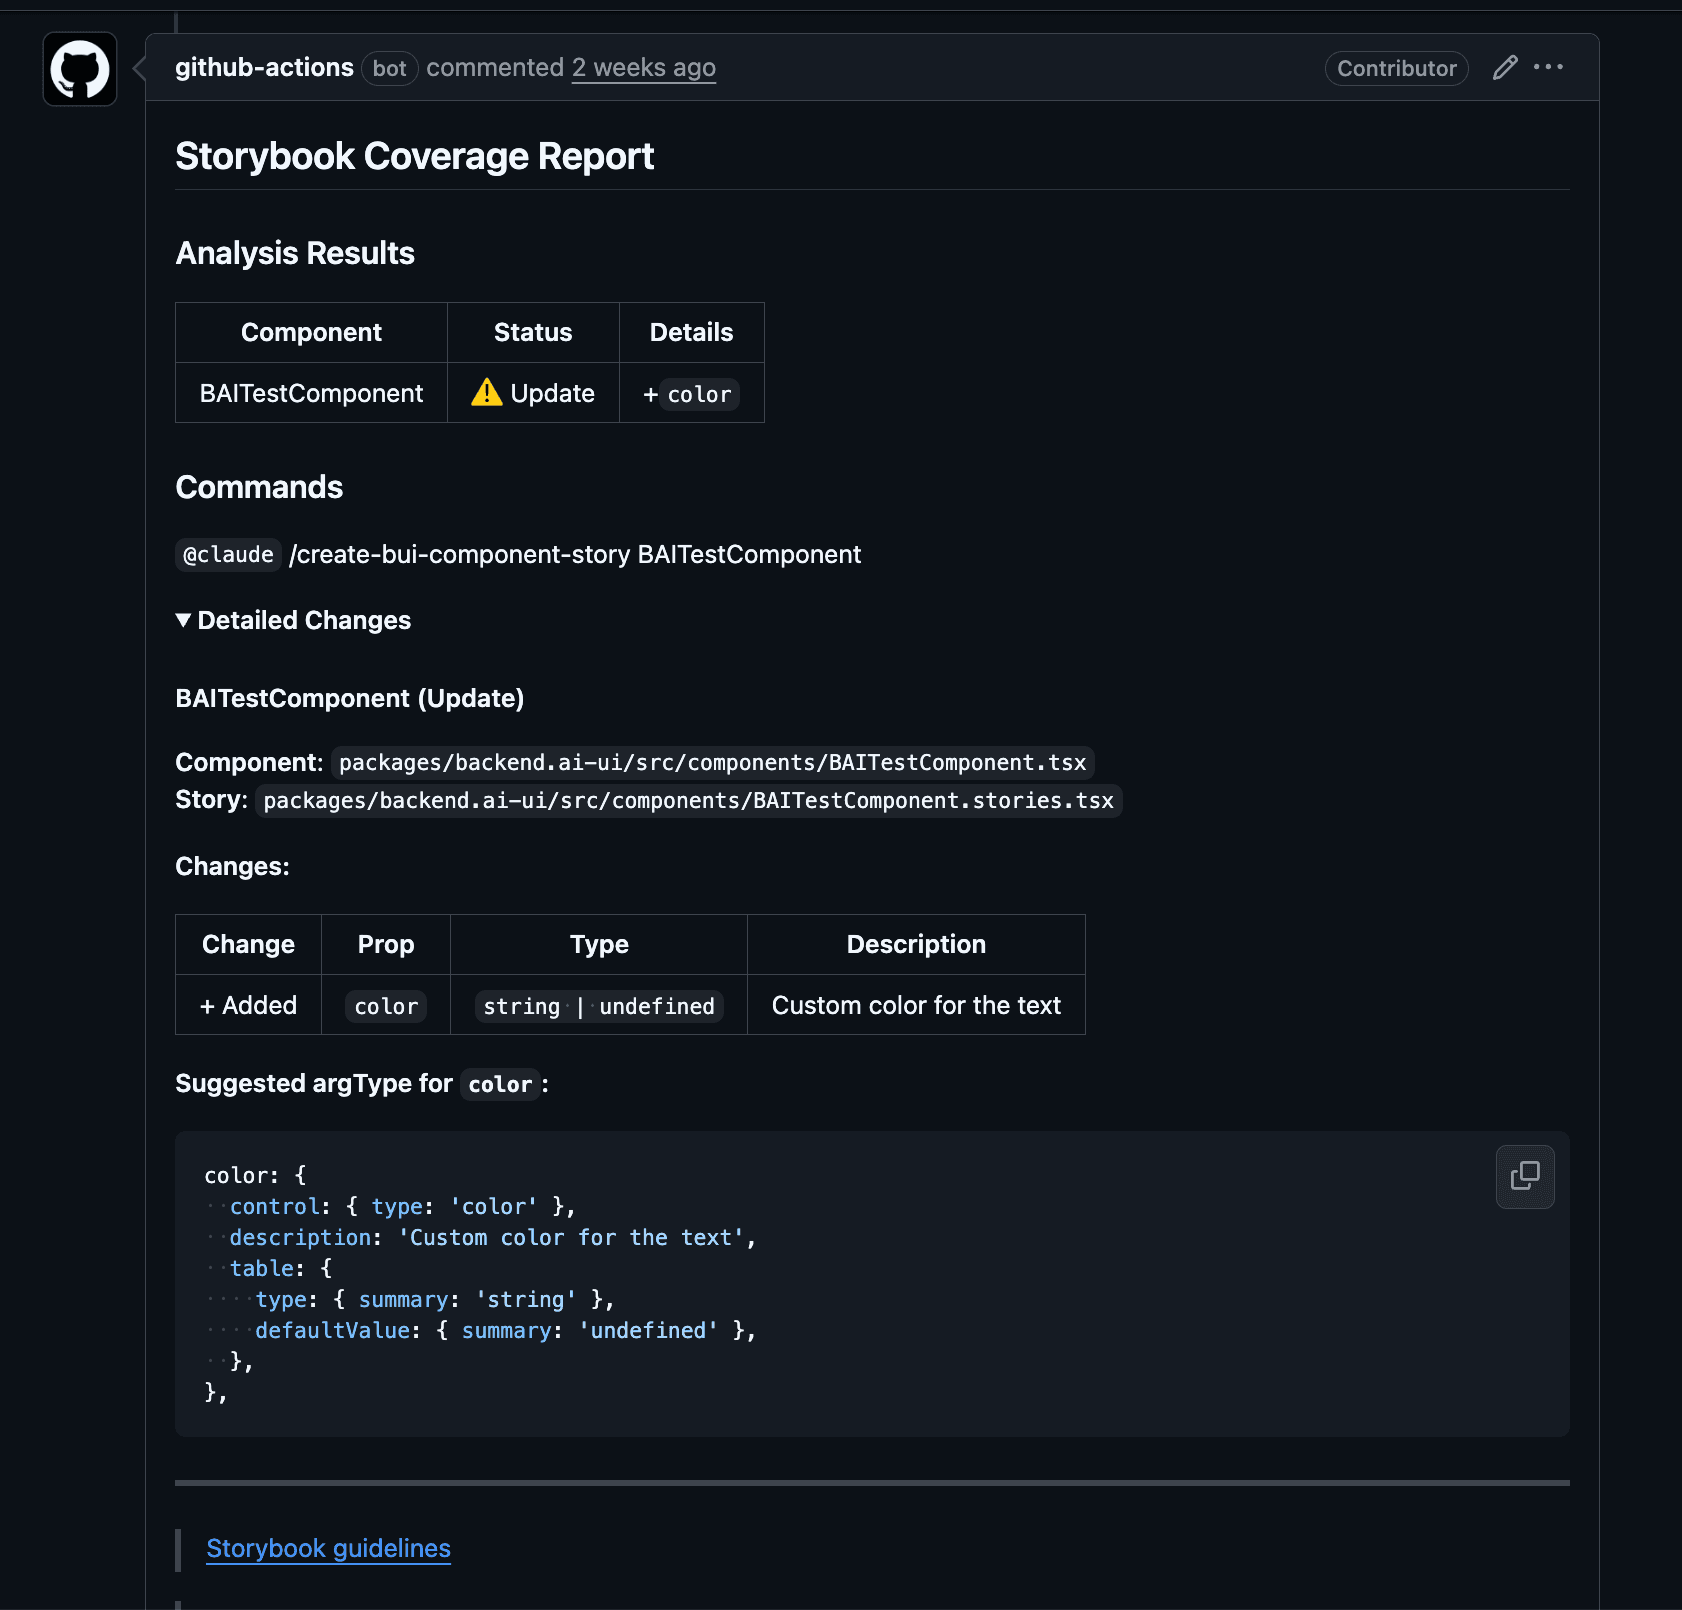1682x1610 pixels.
Task: Click the bot label next to github-actions
Action: point(389,68)
